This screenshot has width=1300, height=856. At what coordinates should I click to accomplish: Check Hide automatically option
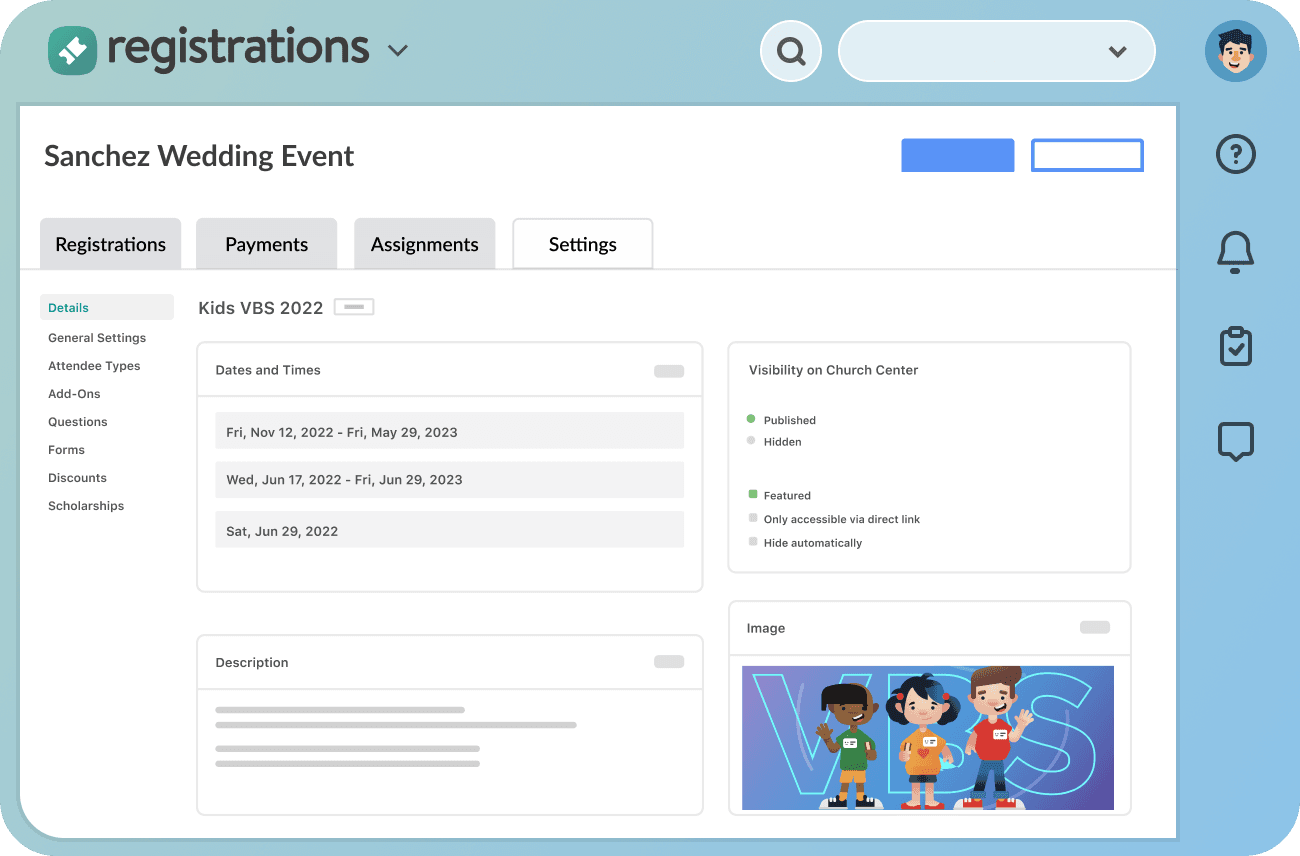(753, 542)
